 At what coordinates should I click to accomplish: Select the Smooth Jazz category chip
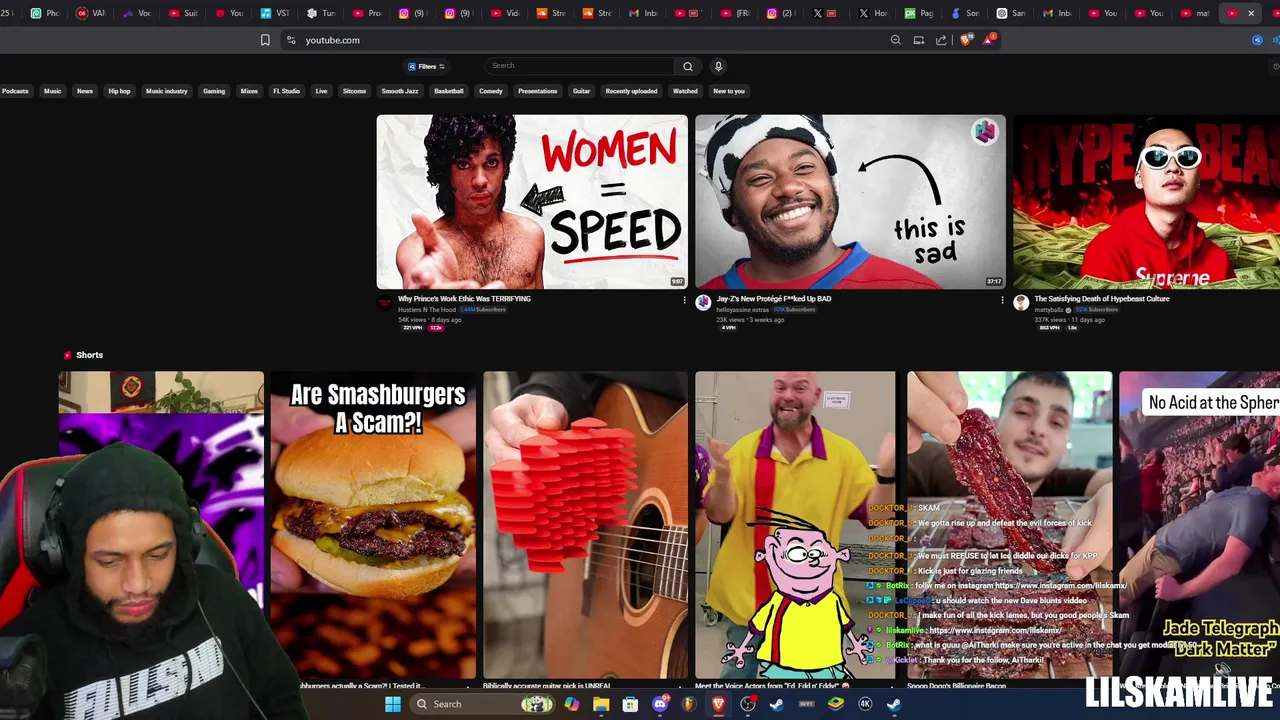(x=400, y=91)
